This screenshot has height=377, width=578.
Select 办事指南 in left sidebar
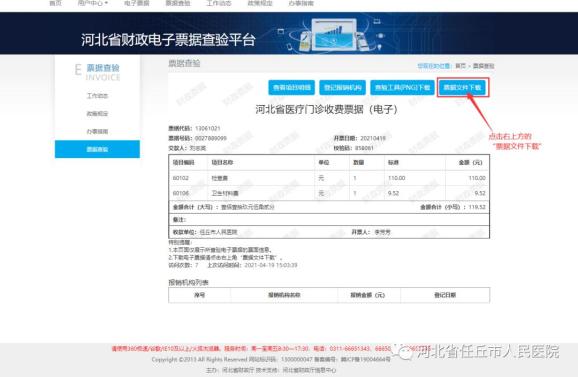[x=97, y=131]
